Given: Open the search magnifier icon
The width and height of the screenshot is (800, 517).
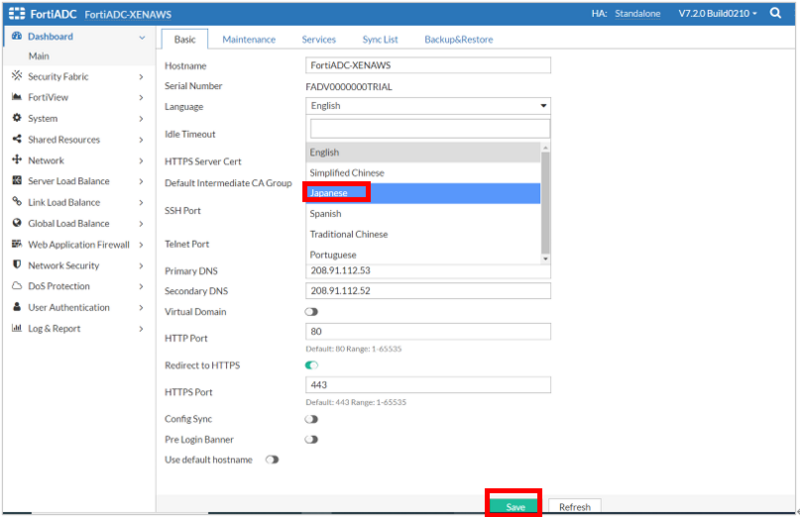Looking at the screenshot, I should click(775, 13).
